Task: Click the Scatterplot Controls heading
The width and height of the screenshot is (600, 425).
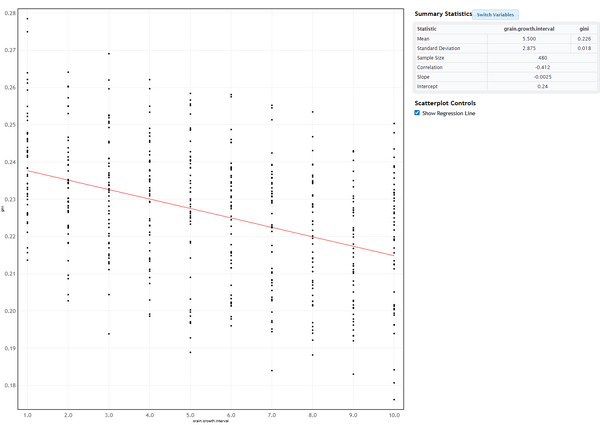Action: pos(445,103)
